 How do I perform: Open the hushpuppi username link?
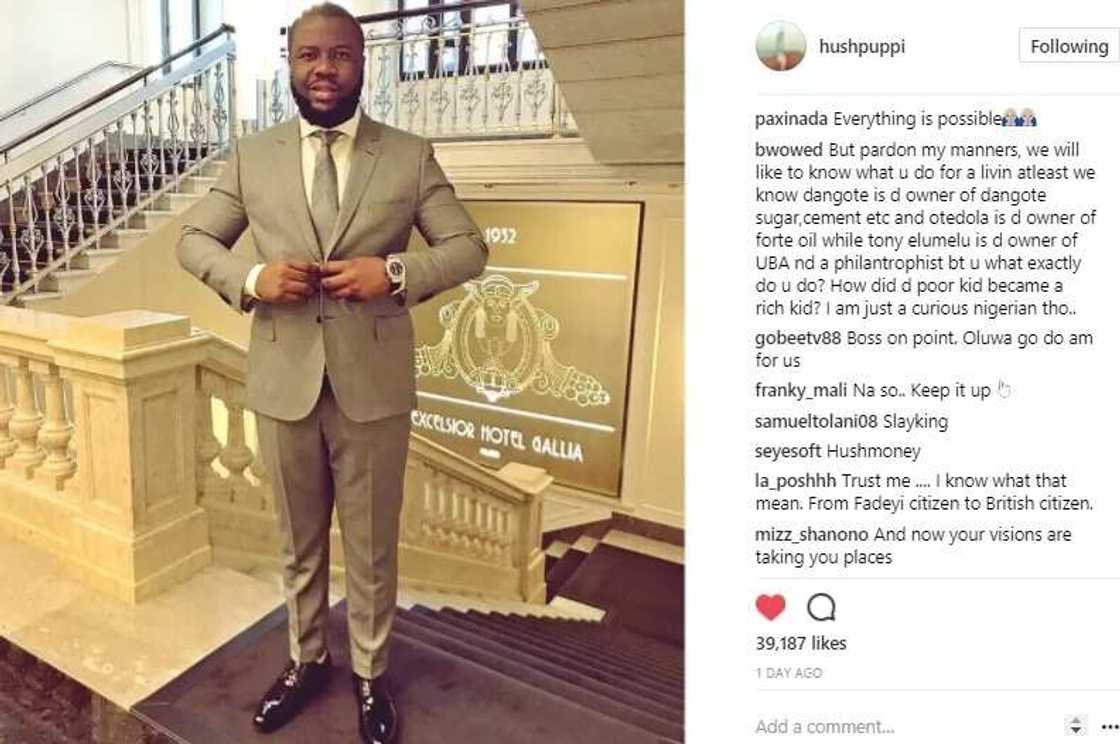point(861,46)
